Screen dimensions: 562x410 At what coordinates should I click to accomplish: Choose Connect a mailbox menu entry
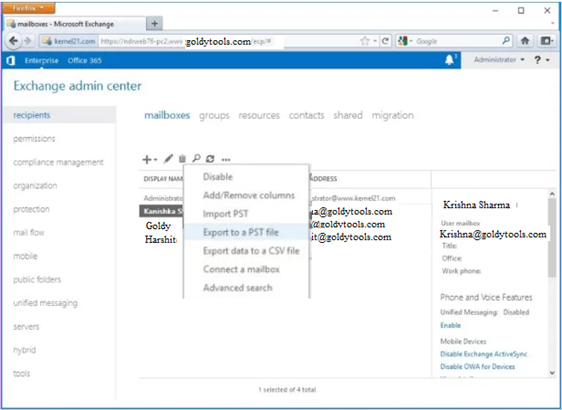[246, 270]
